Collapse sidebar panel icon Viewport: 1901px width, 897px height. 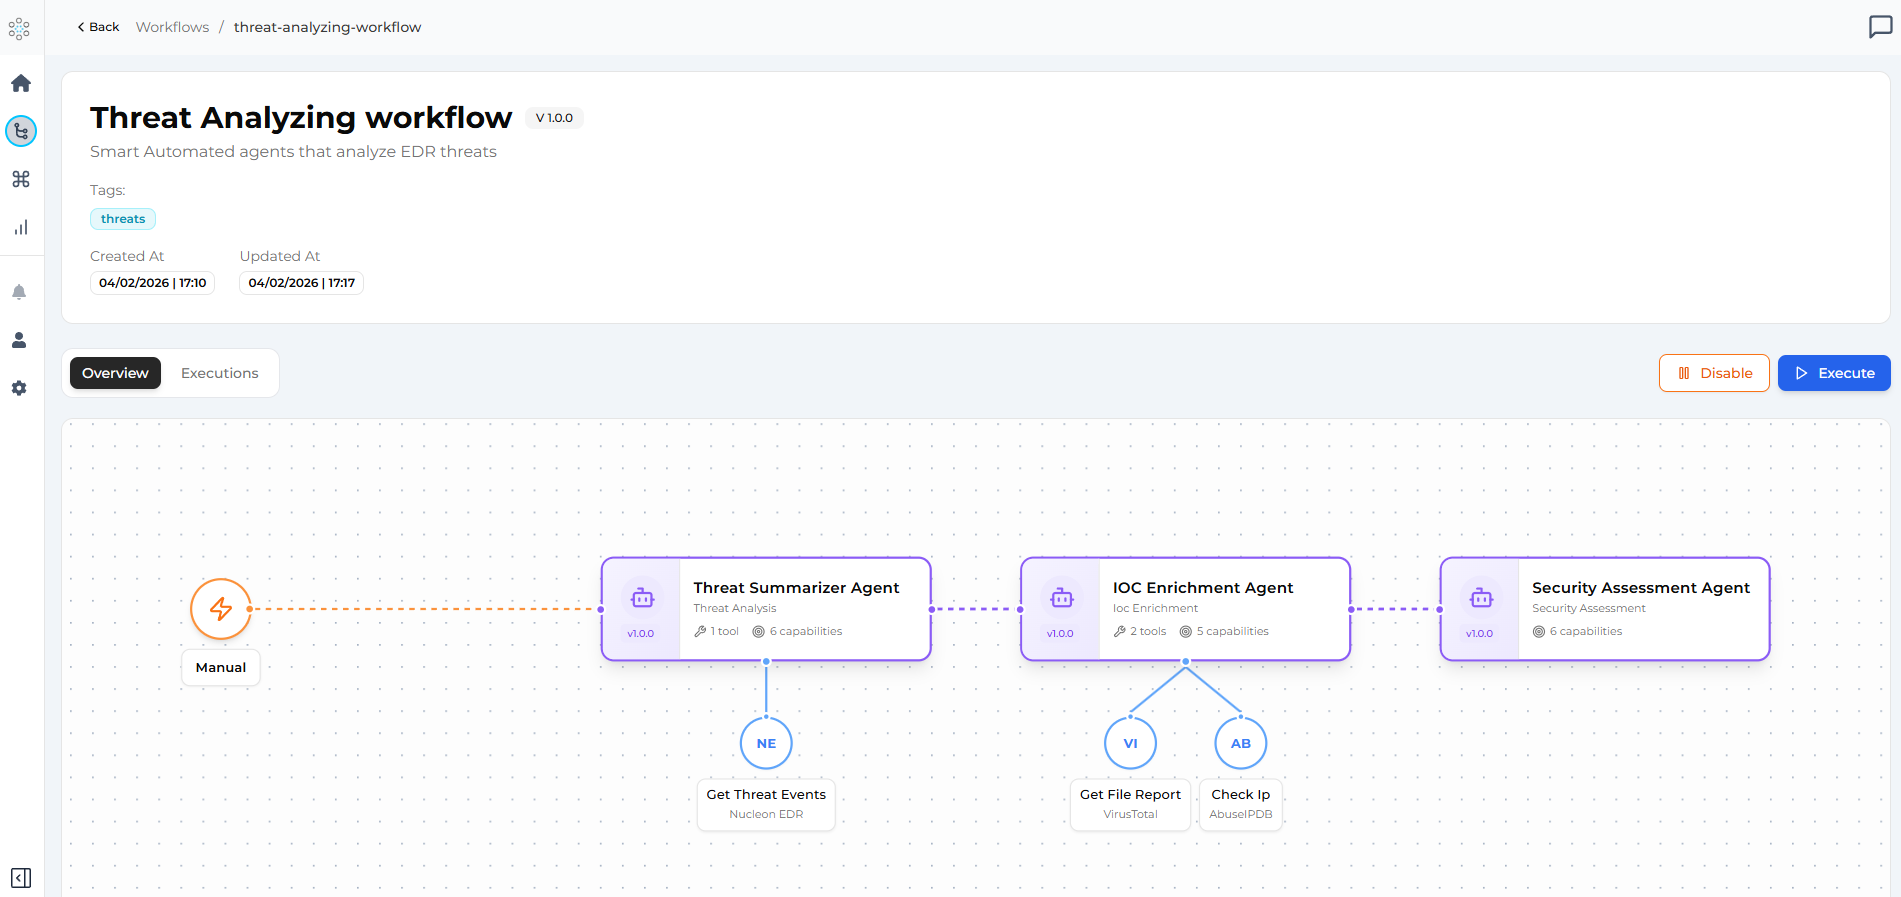click(21, 878)
